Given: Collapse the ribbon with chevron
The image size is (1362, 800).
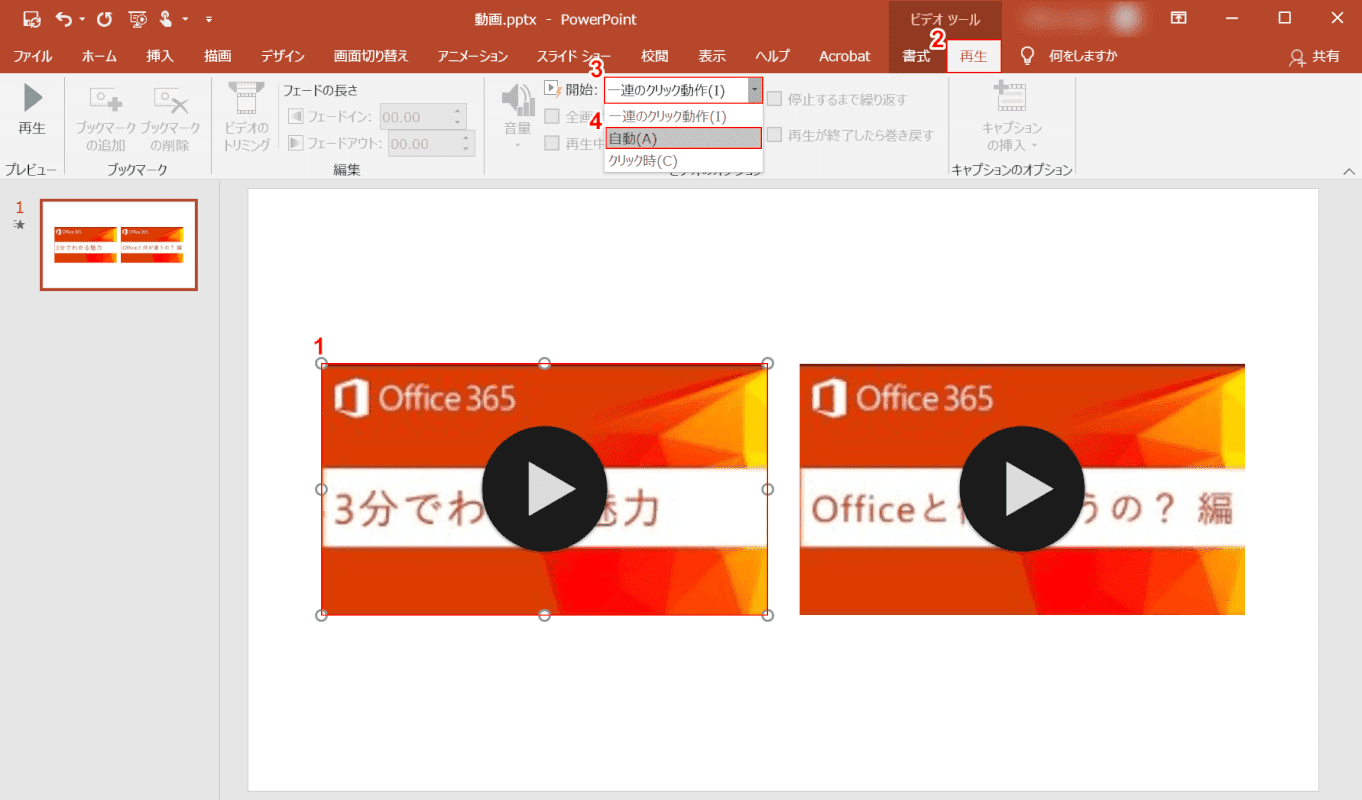Looking at the screenshot, I should [x=1347, y=171].
